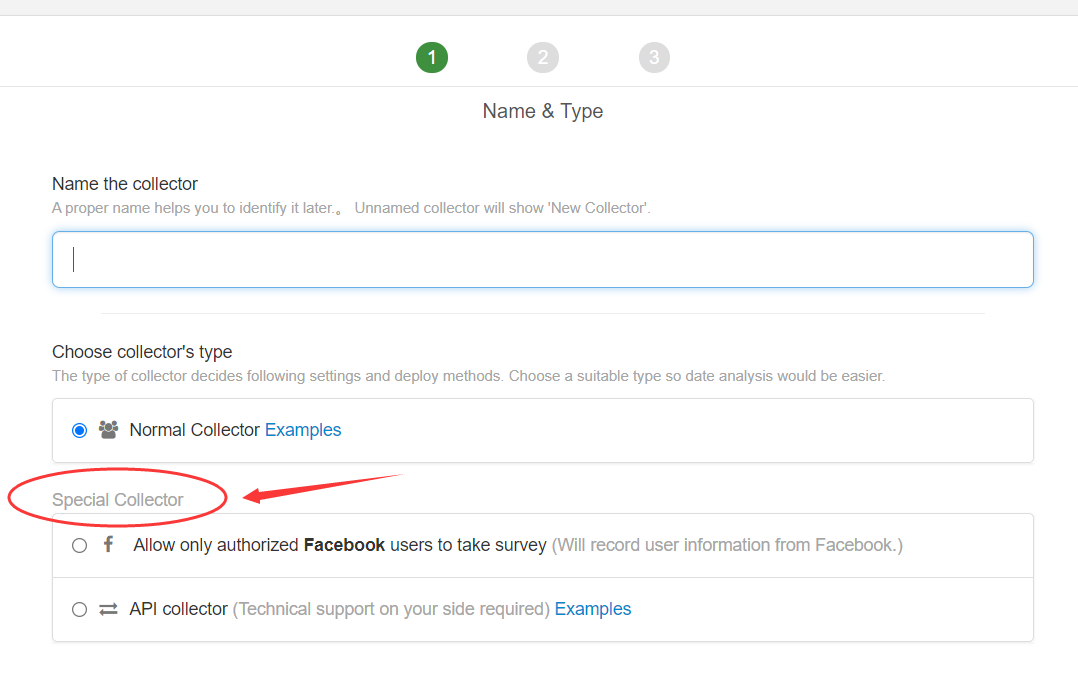Click the green step 1 indicator

pos(432,58)
